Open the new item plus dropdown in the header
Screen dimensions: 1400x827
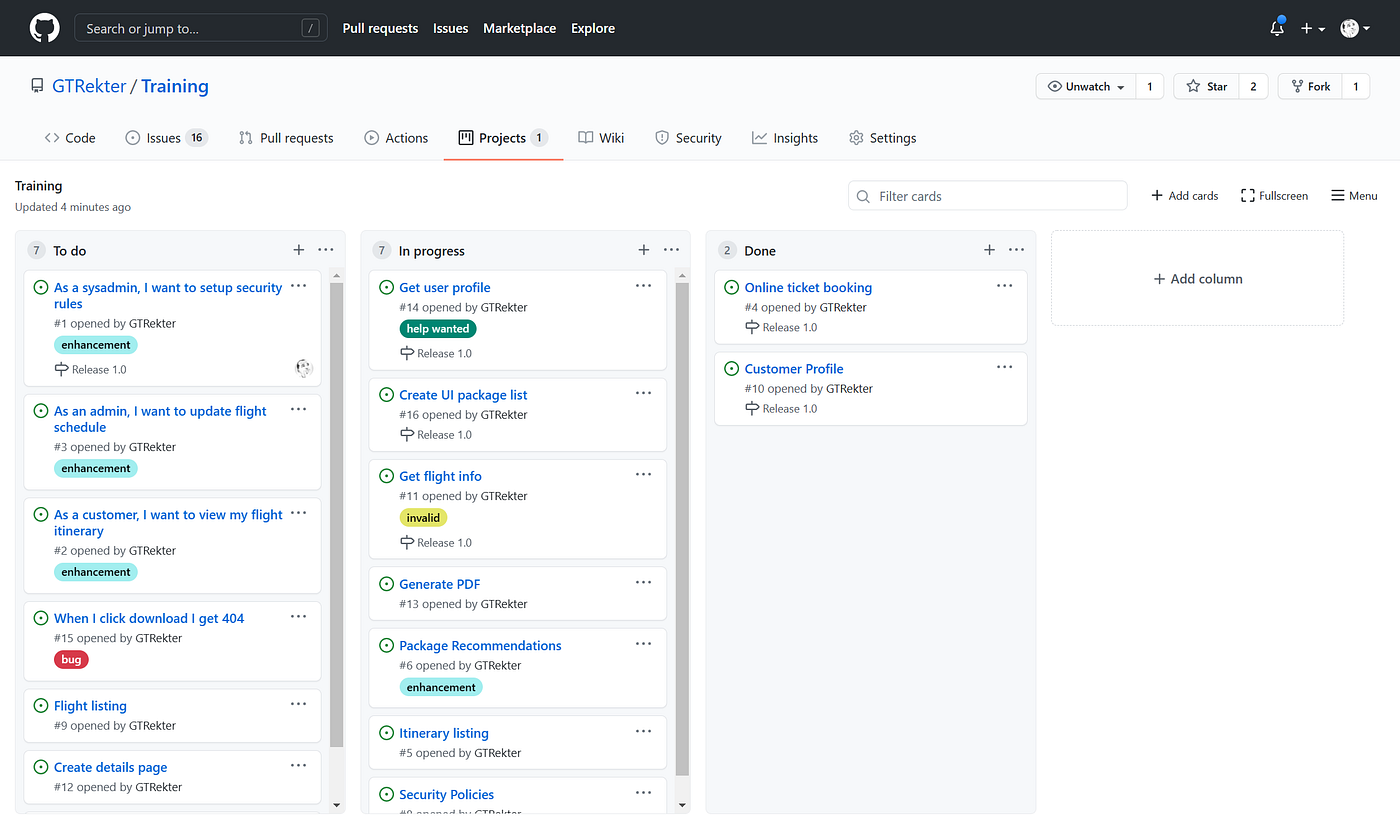[x=1312, y=28]
